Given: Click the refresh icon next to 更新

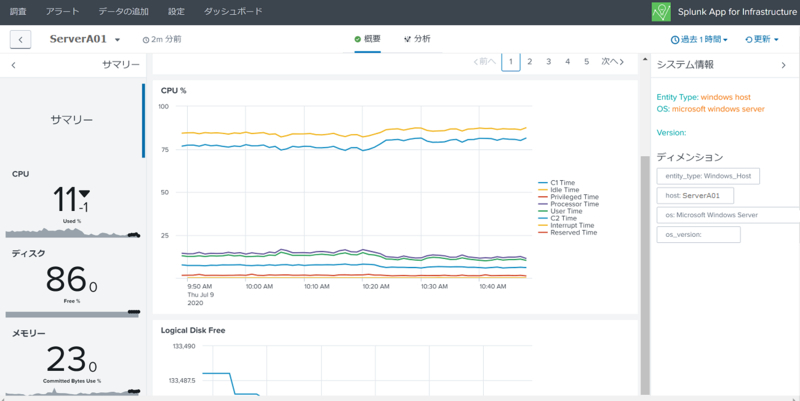Looking at the screenshot, I should point(748,39).
